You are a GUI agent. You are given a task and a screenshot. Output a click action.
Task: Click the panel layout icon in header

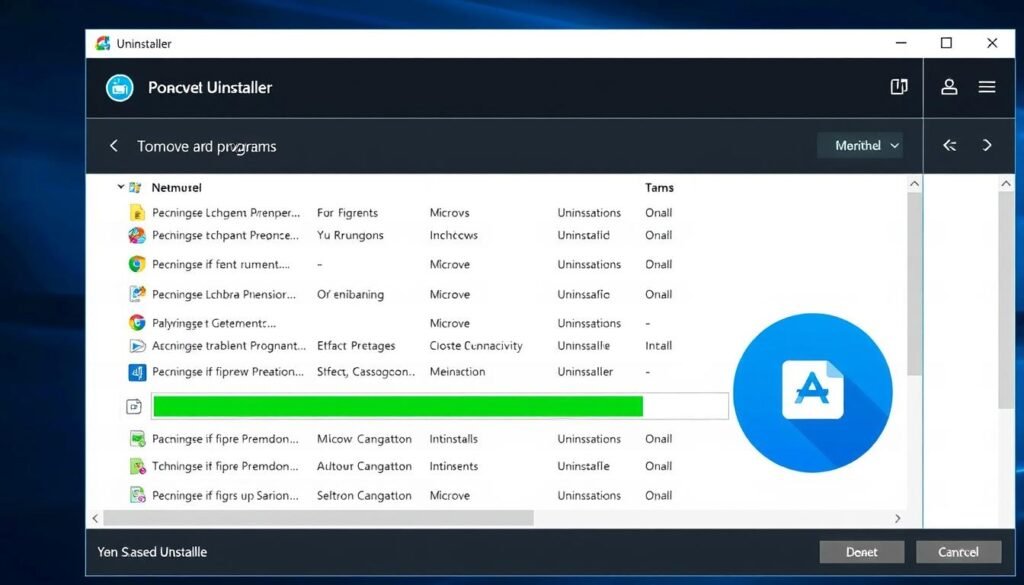[898, 87]
